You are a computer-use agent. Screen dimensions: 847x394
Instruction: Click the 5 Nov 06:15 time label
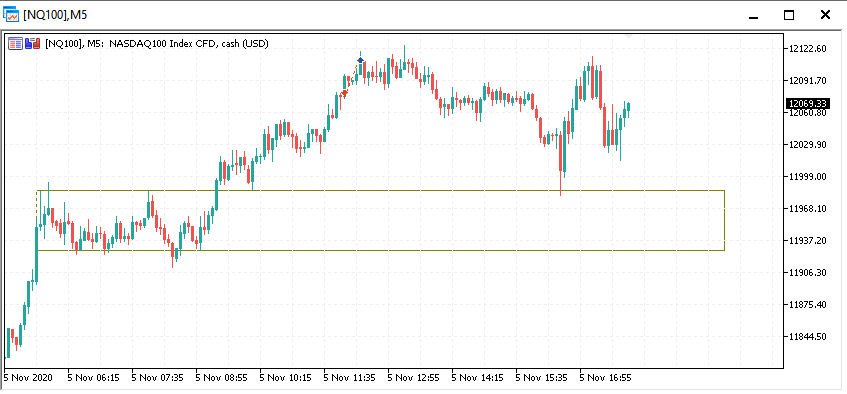point(93,377)
